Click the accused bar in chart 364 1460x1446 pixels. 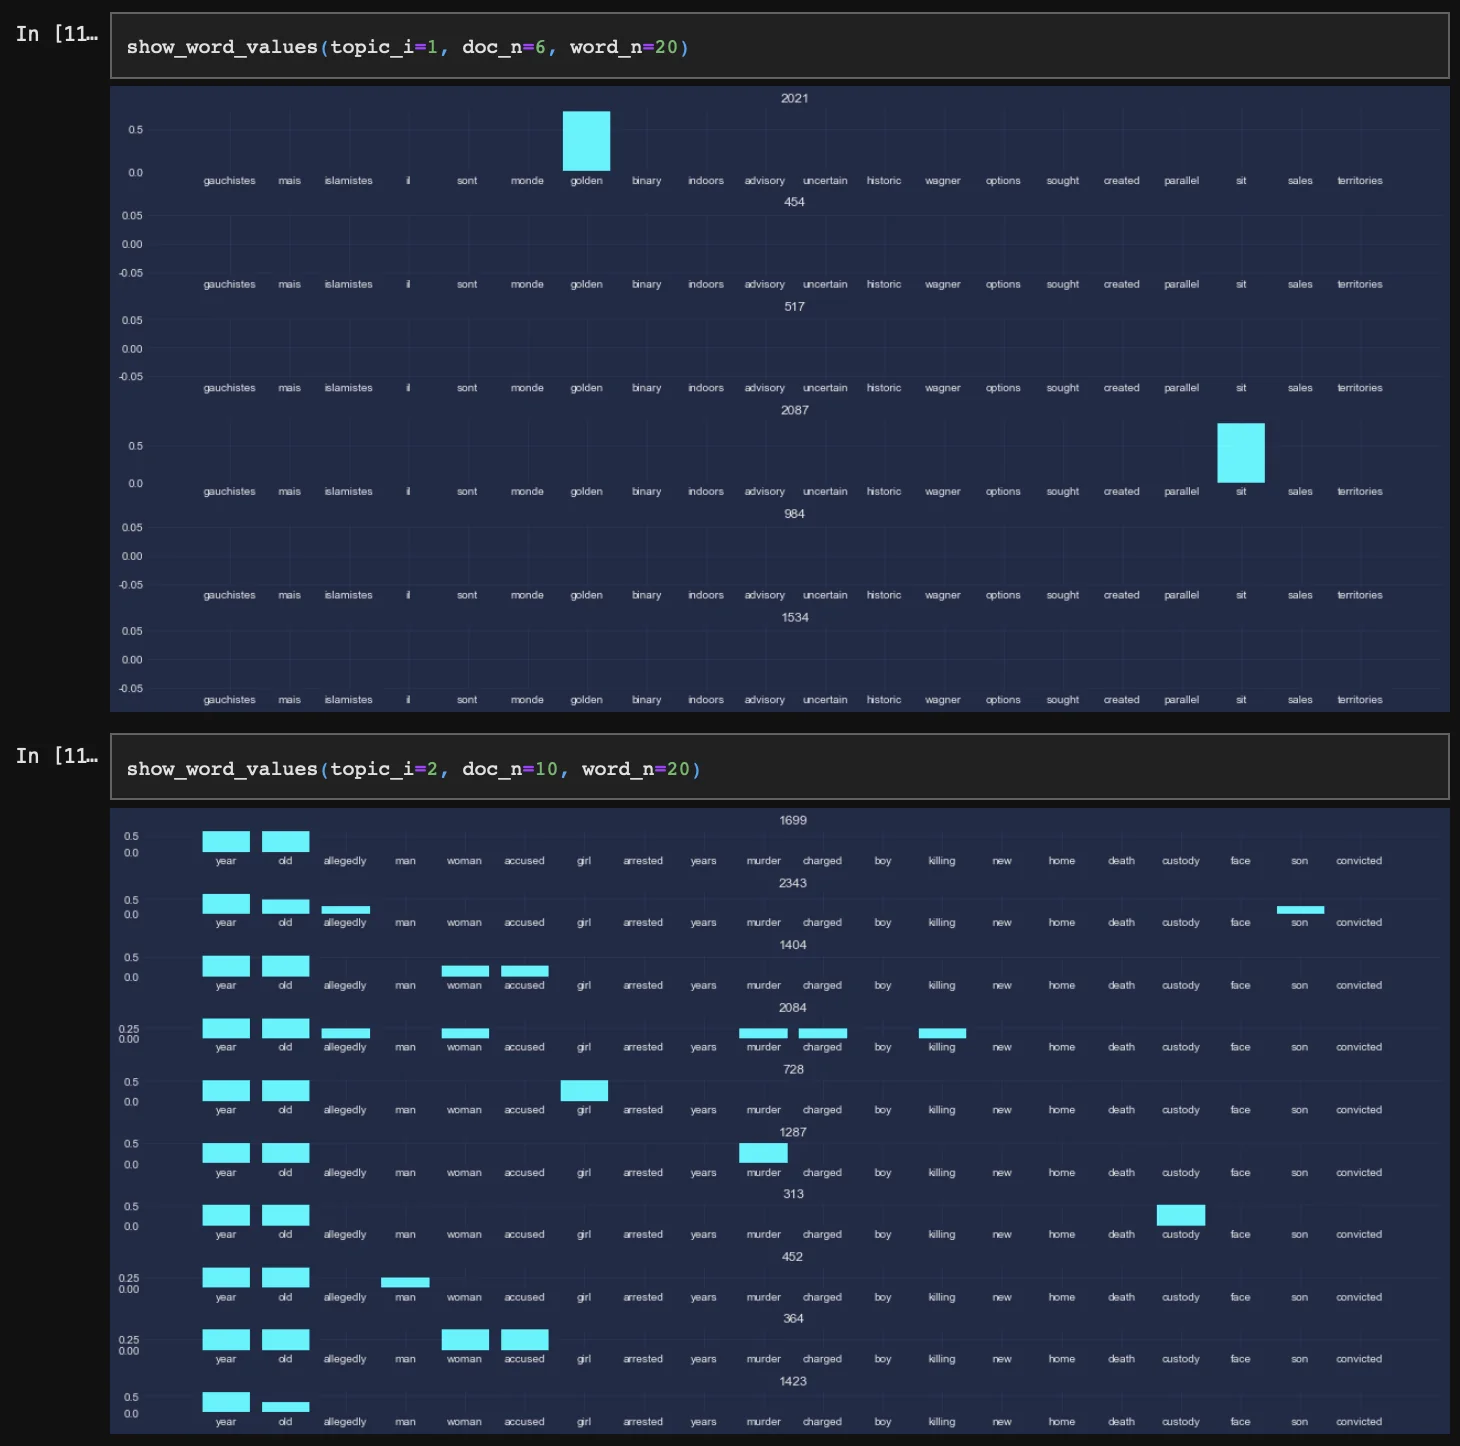point(524,1340)
